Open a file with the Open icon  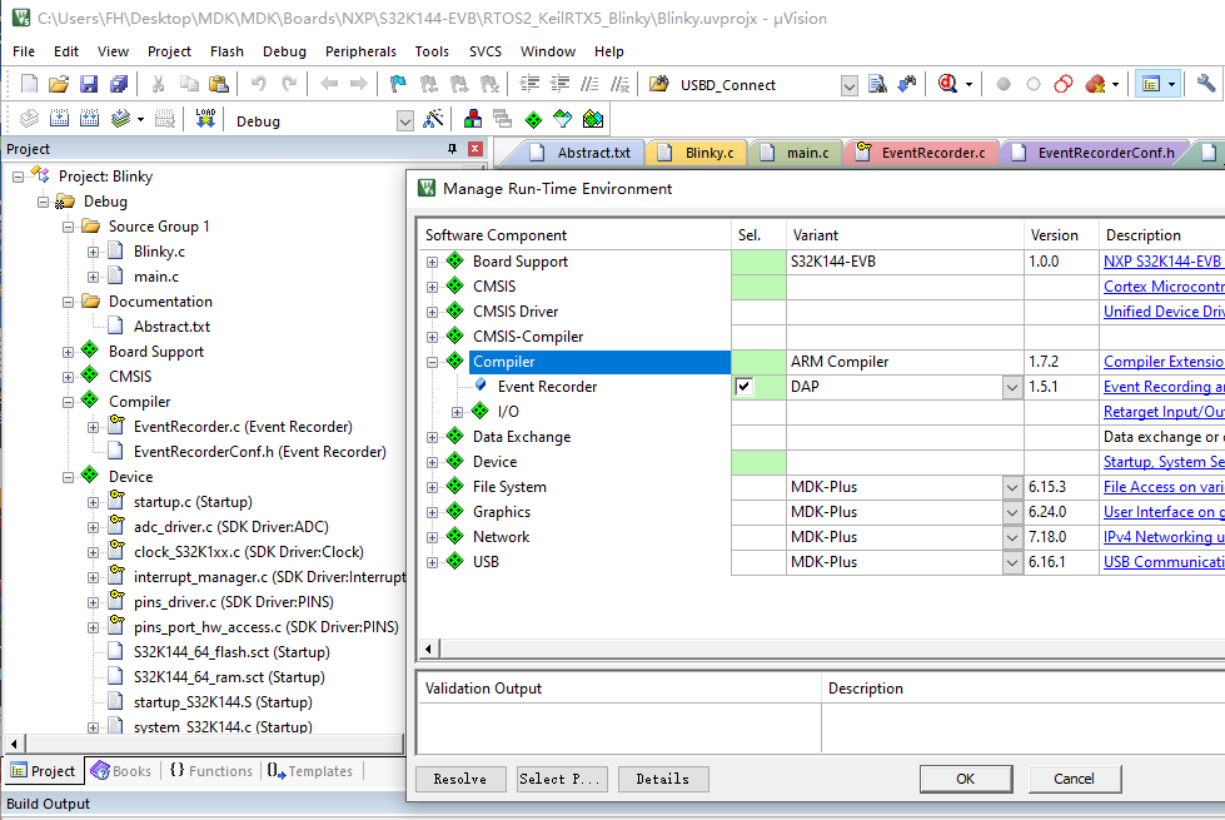tap(59, 85)
